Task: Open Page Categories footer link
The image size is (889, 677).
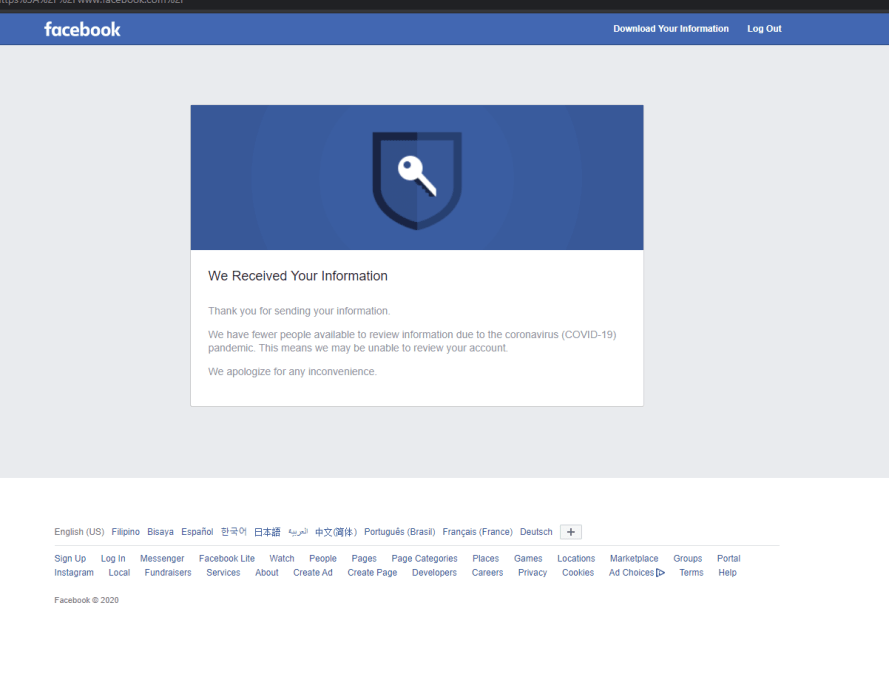Action: (x=424, y=558)
